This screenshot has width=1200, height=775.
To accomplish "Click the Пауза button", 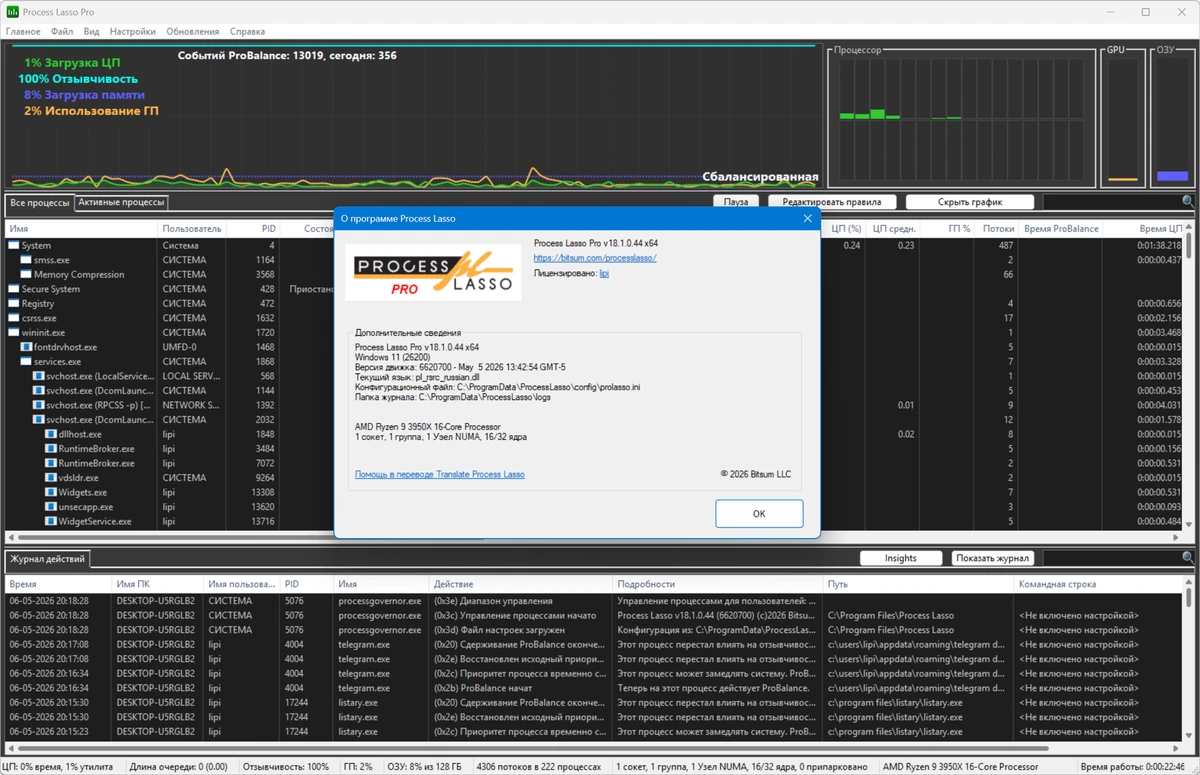I will coord(736,202).
